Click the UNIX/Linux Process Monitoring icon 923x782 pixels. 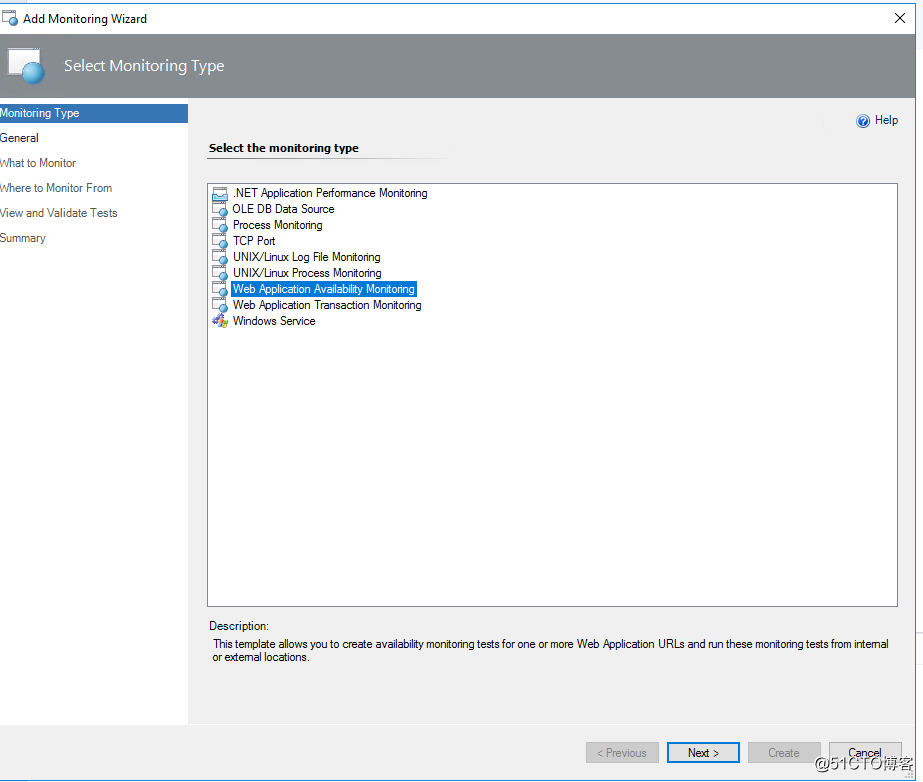coord(220,273)
